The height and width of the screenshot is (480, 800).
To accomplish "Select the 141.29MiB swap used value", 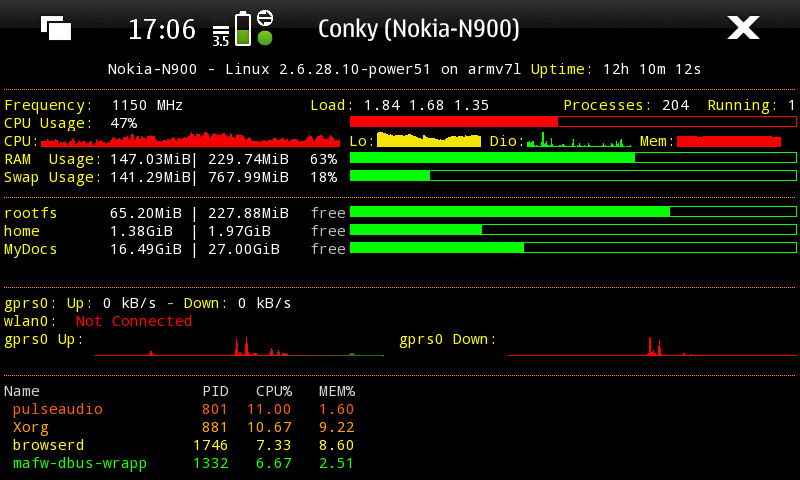I will 150,177.
